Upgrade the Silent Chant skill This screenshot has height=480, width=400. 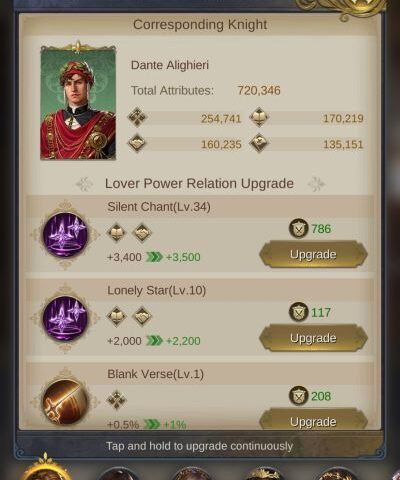point(313,254)
